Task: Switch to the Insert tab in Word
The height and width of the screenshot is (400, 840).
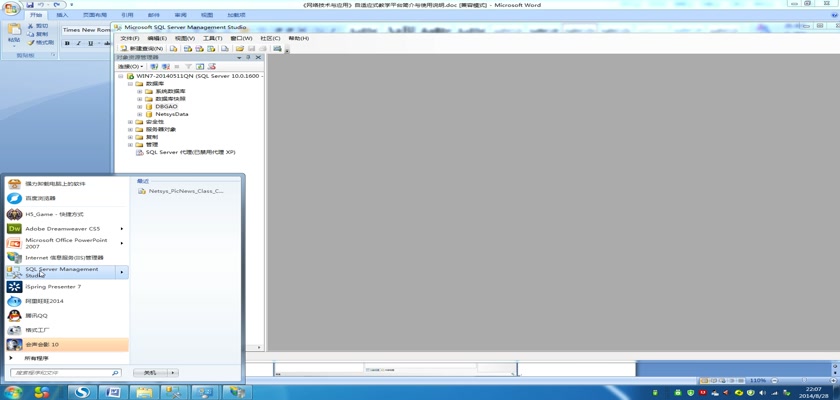Action: tap(62, 15)
